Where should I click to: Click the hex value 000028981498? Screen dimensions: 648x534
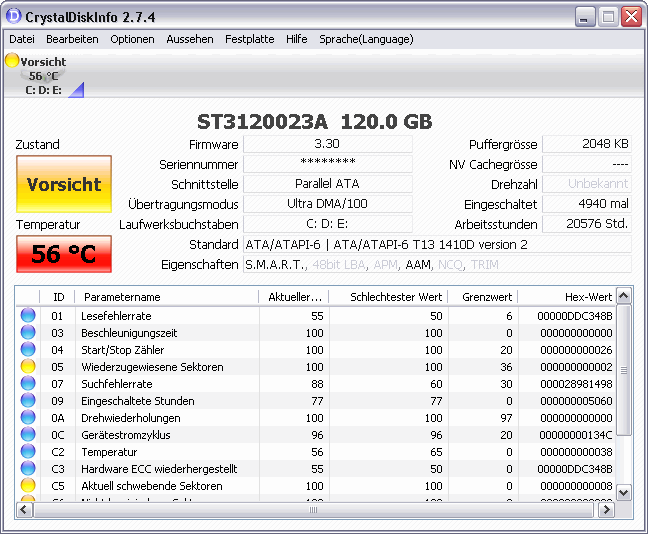[576, 384]
